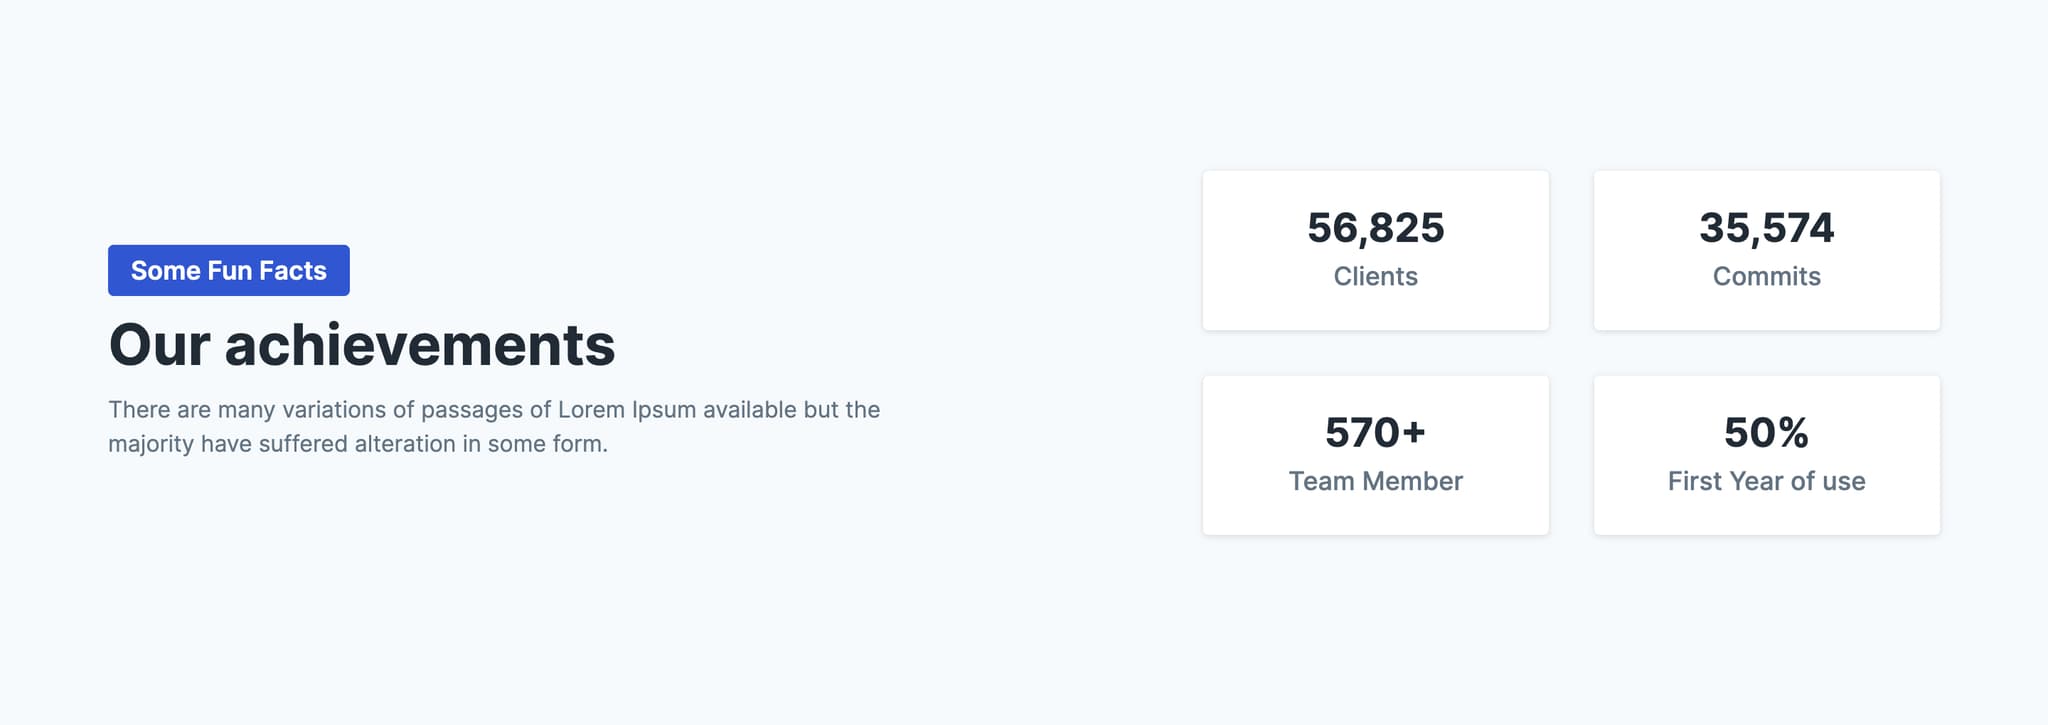Select the Commits label text

pos(1766,277)
